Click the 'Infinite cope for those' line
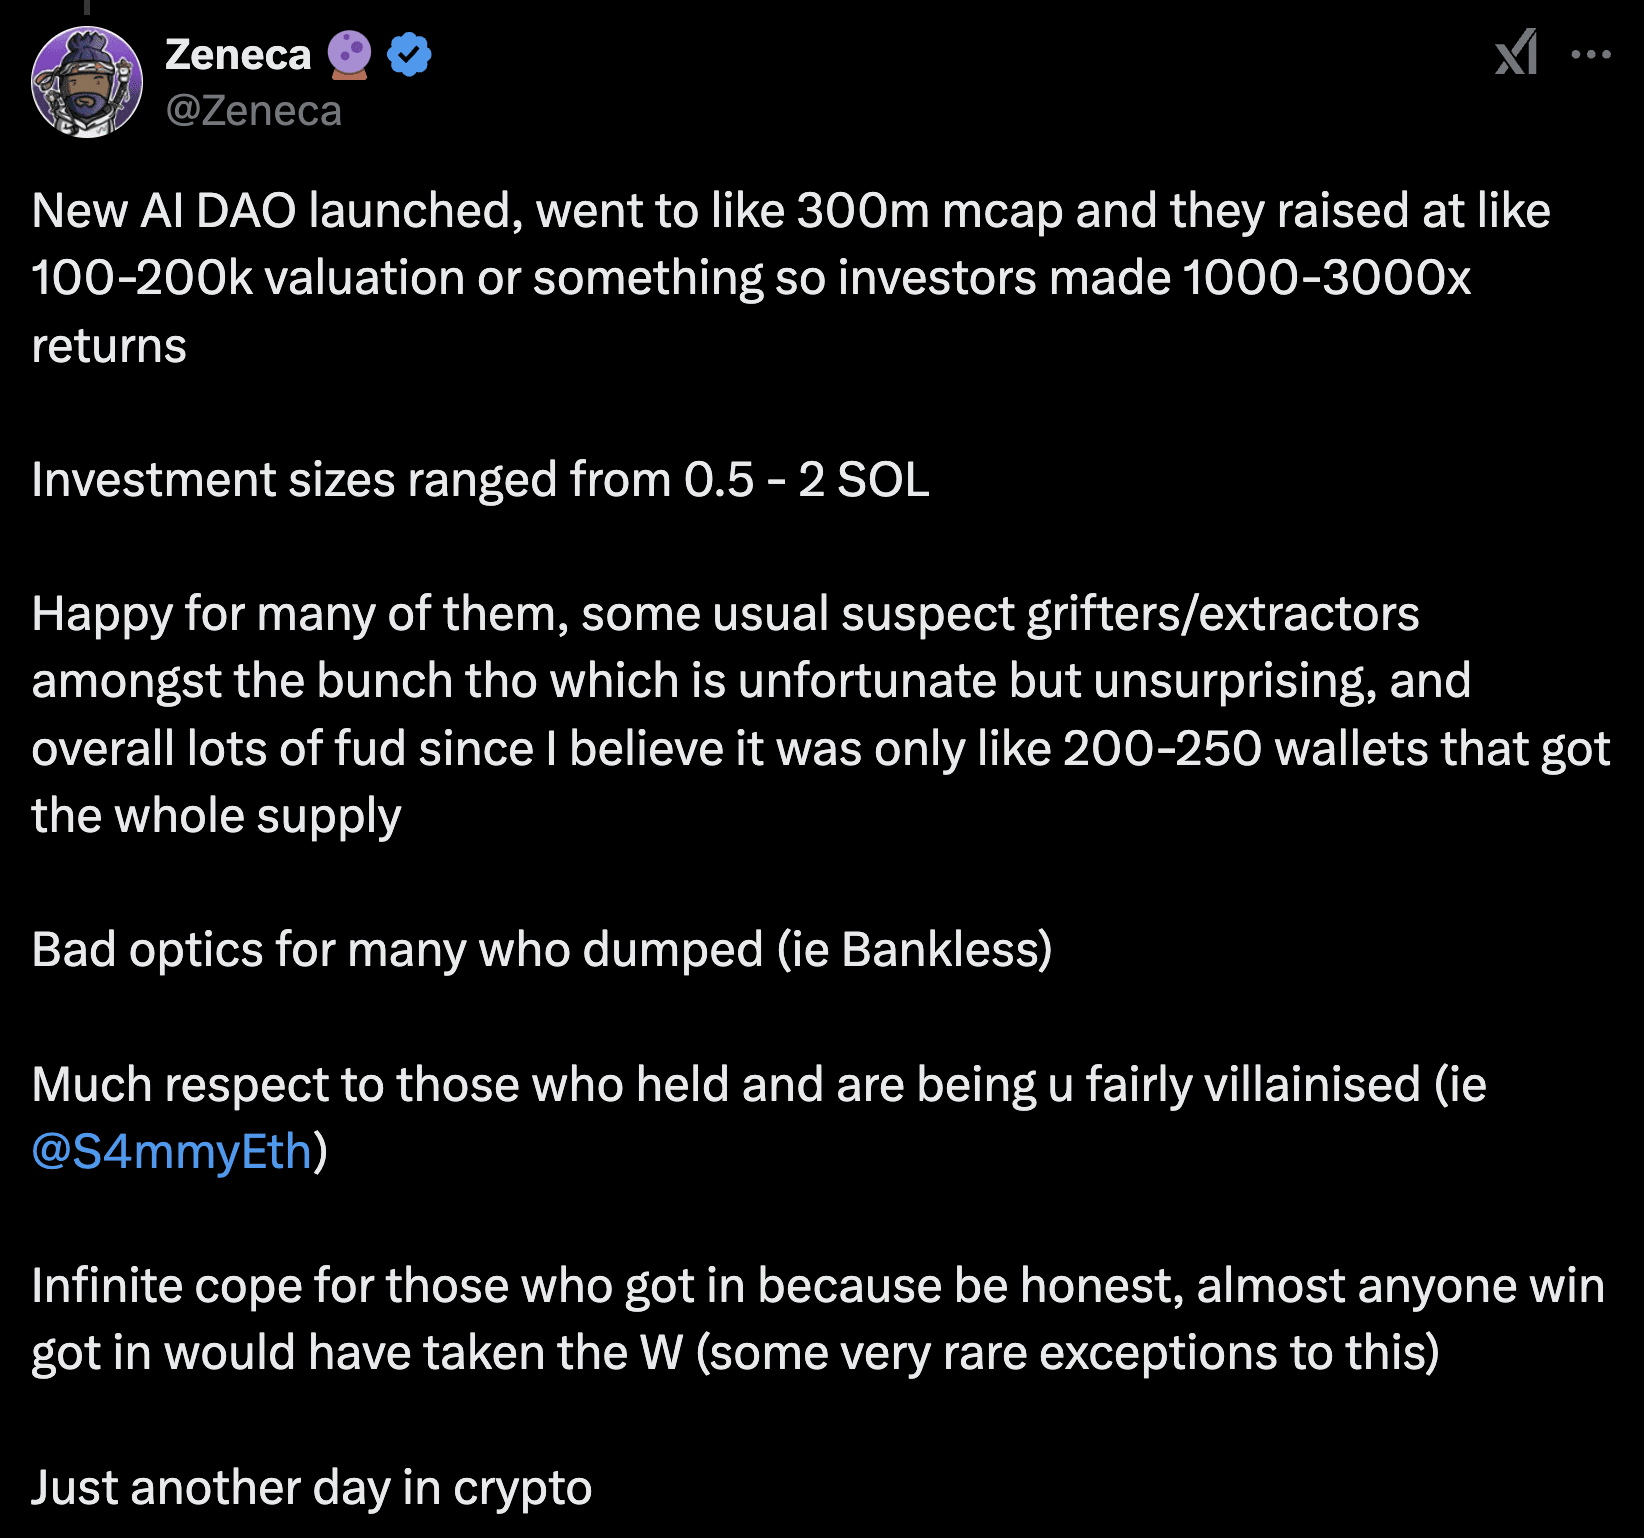The width and height of the screenshot is (1644, 1538). click(817, 1286)
